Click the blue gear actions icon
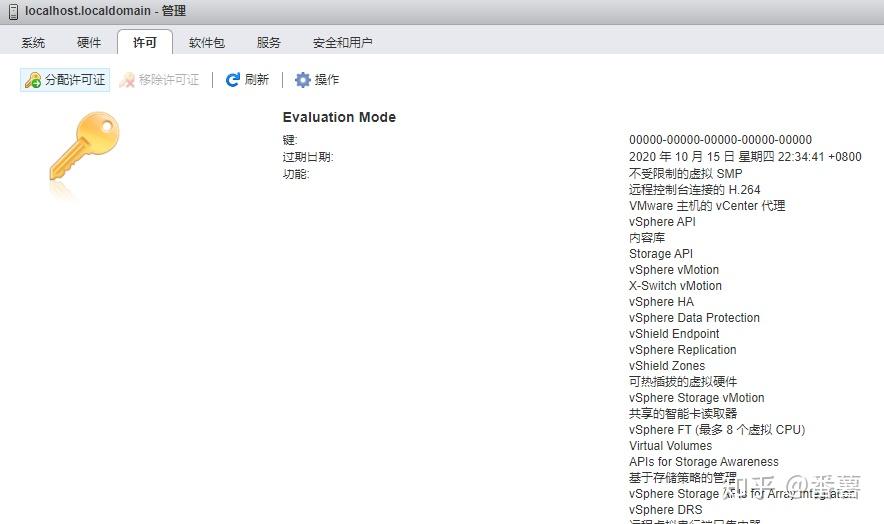The image size is (884, 524). [303, 80]
